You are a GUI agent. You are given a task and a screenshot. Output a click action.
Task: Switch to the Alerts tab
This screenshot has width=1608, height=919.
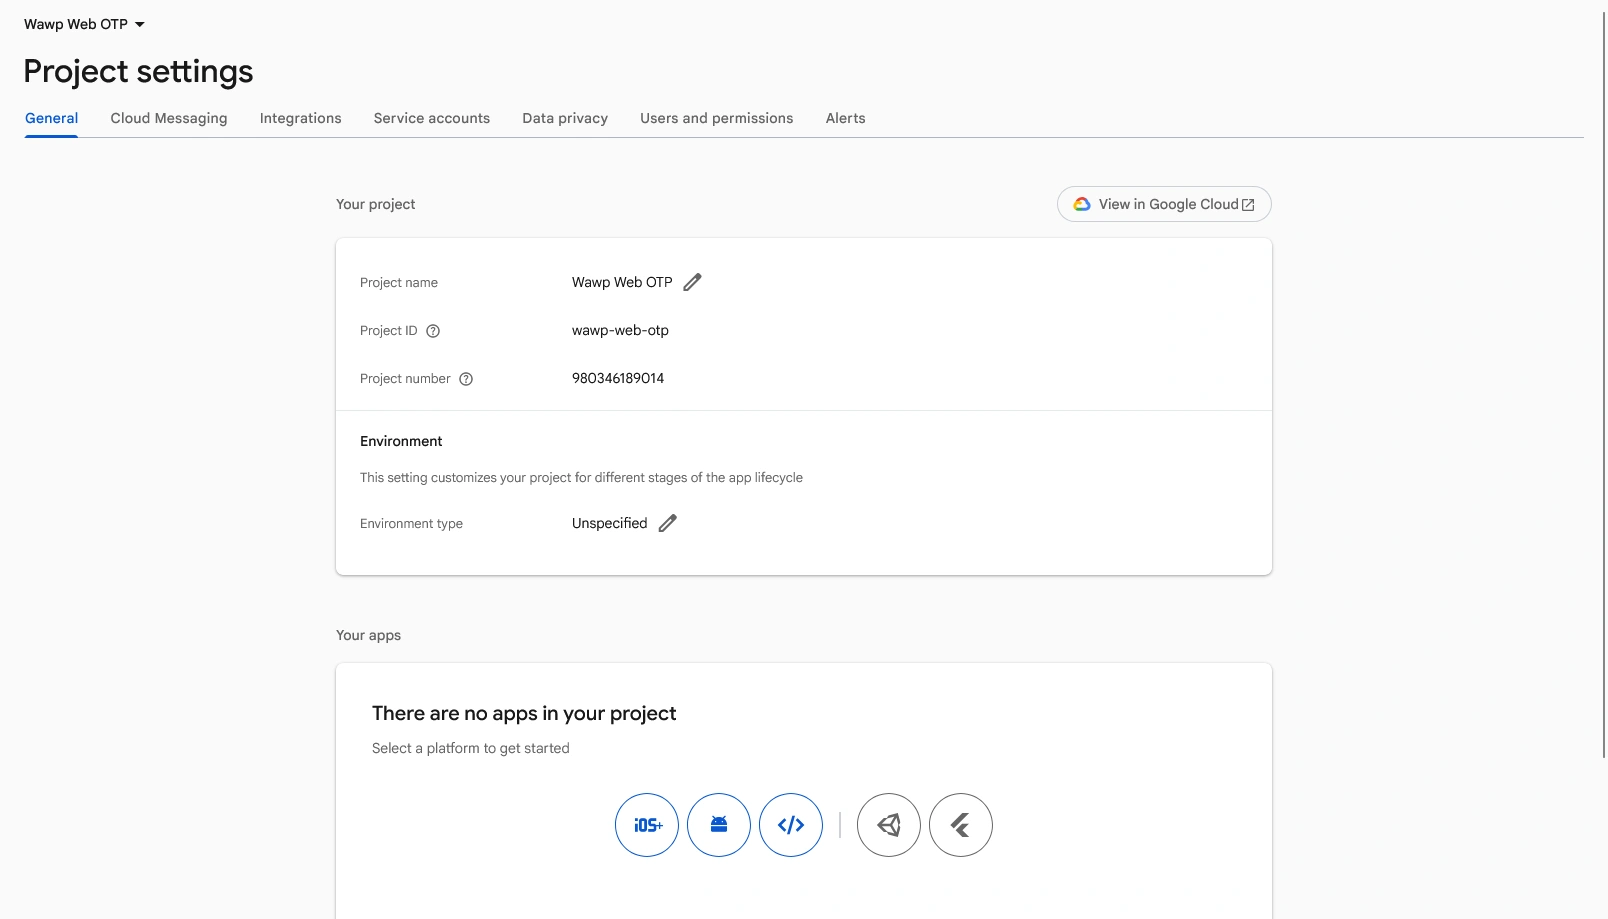click(846, 118)
